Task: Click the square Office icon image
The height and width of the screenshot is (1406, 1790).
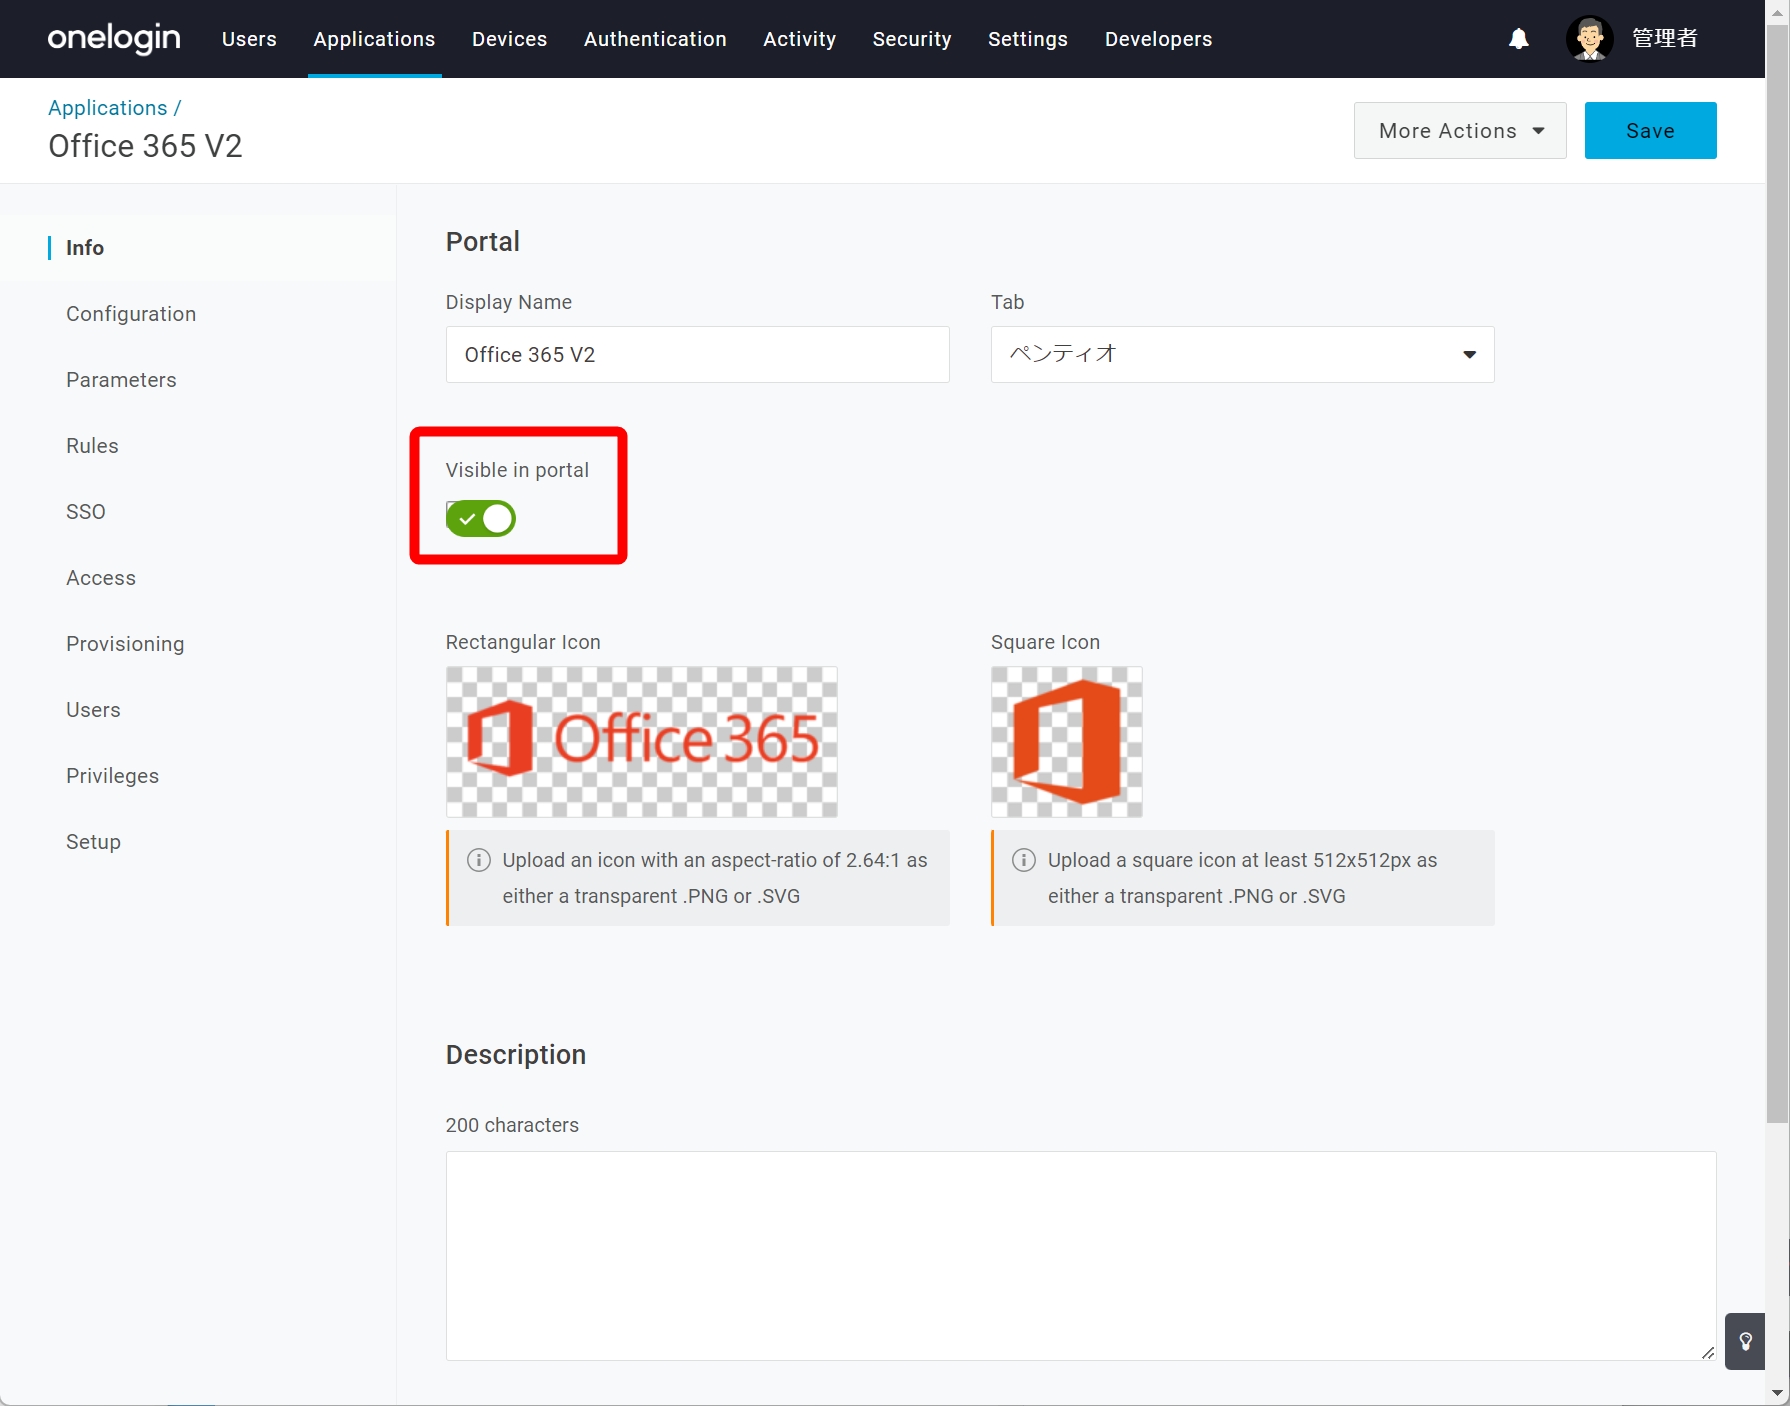Action: [x=1066, y=742]
